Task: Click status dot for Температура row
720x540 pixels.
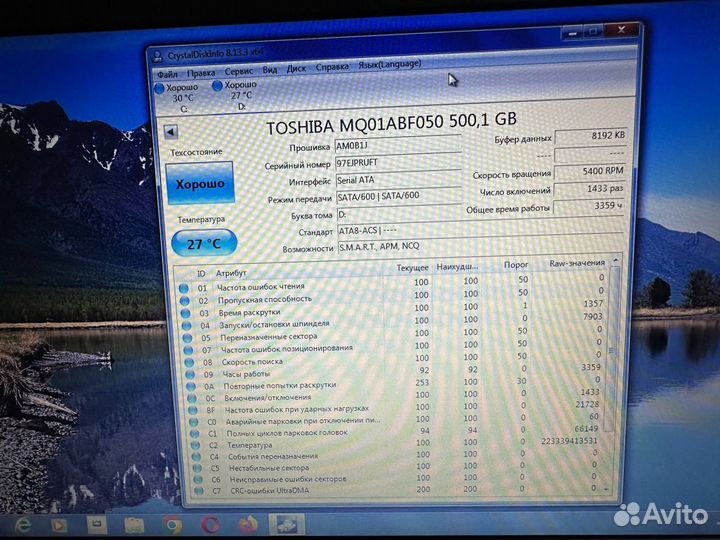Action: pos(196,445)
